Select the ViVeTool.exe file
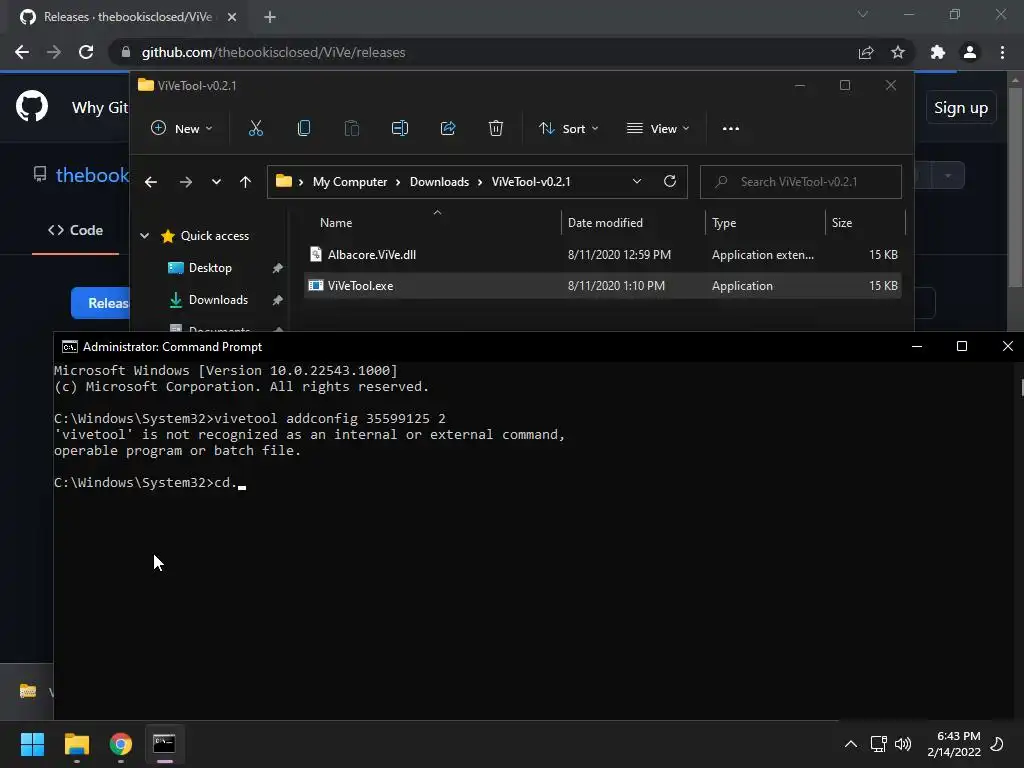This screenshot has height=768, width=1024. click(602, 286)
